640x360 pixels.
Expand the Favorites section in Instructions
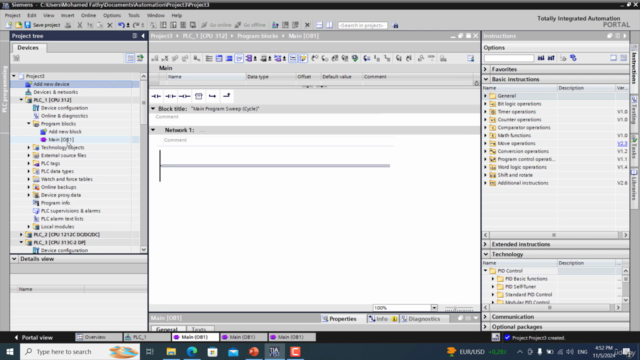pyautogui.click(x=486, y=69)
